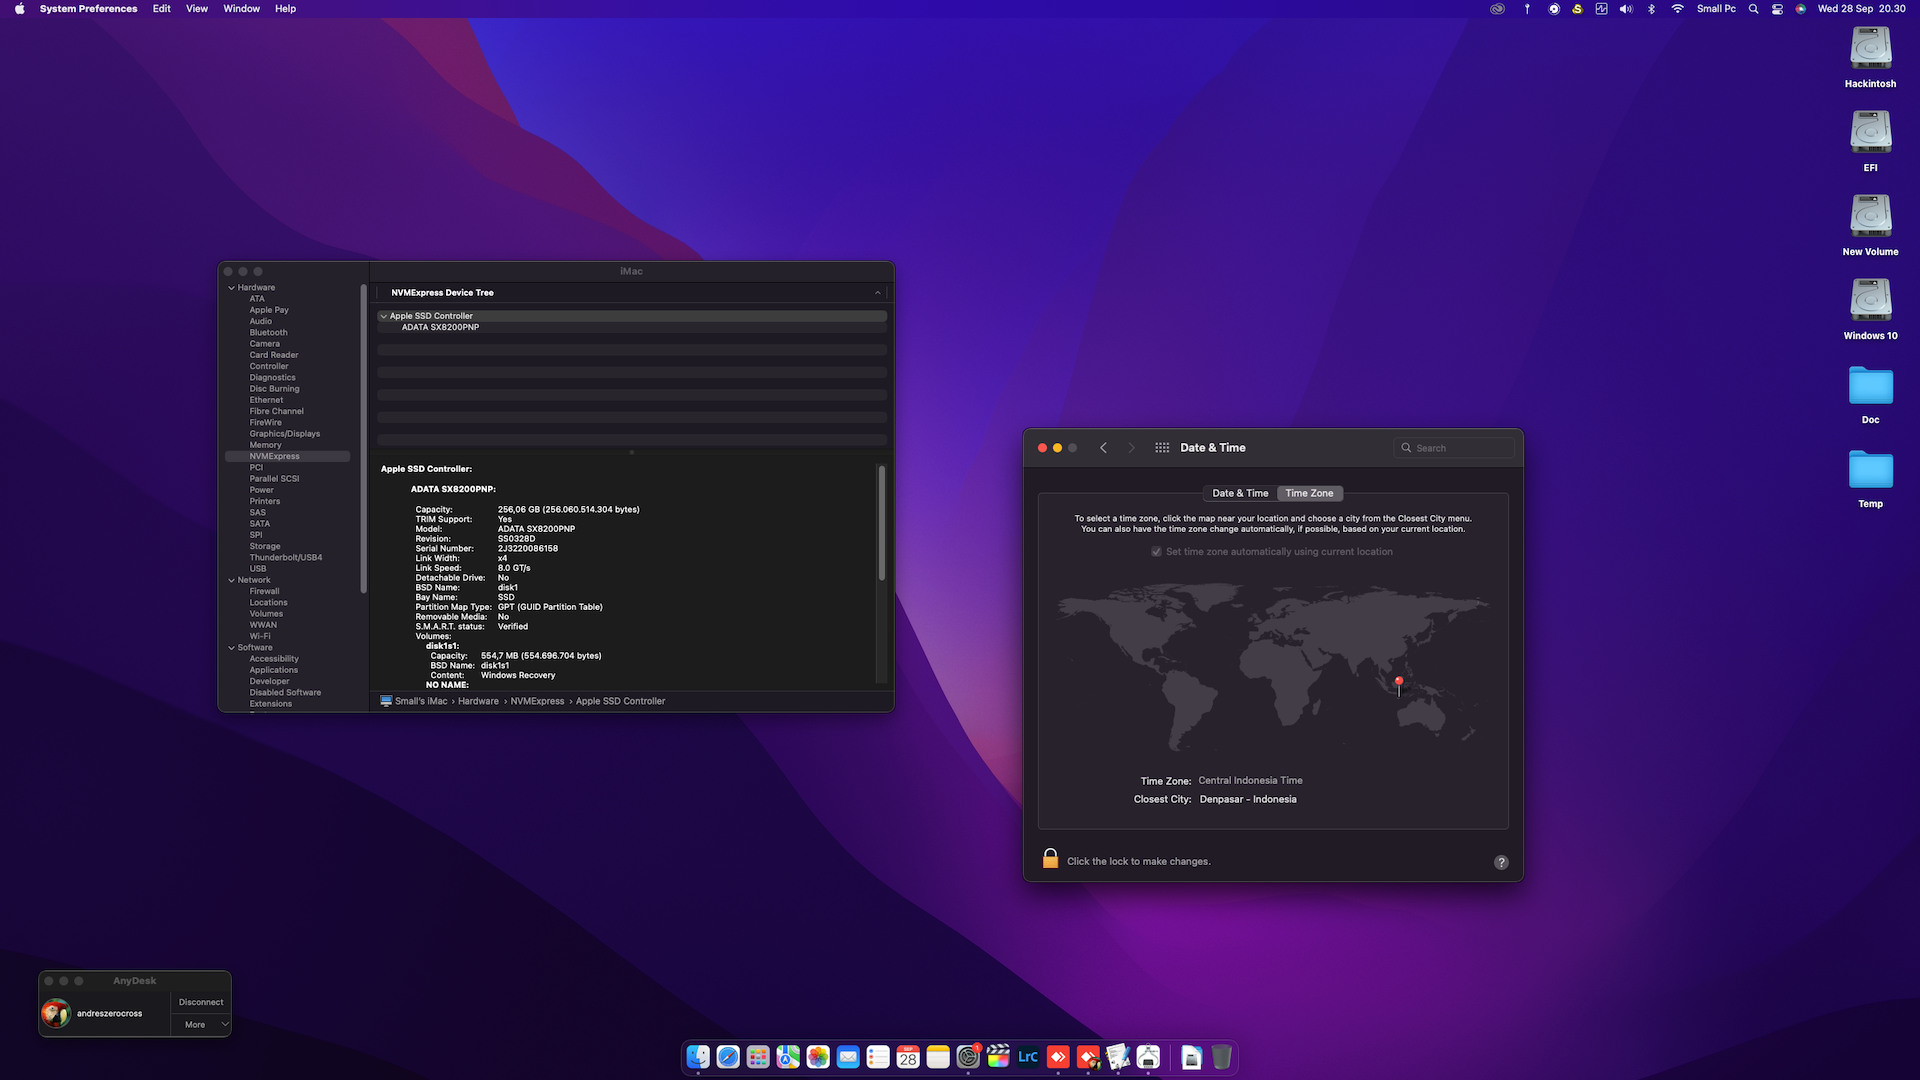Click the lock to make changes
The image size is (1920, 1080).
(1050, 859)
